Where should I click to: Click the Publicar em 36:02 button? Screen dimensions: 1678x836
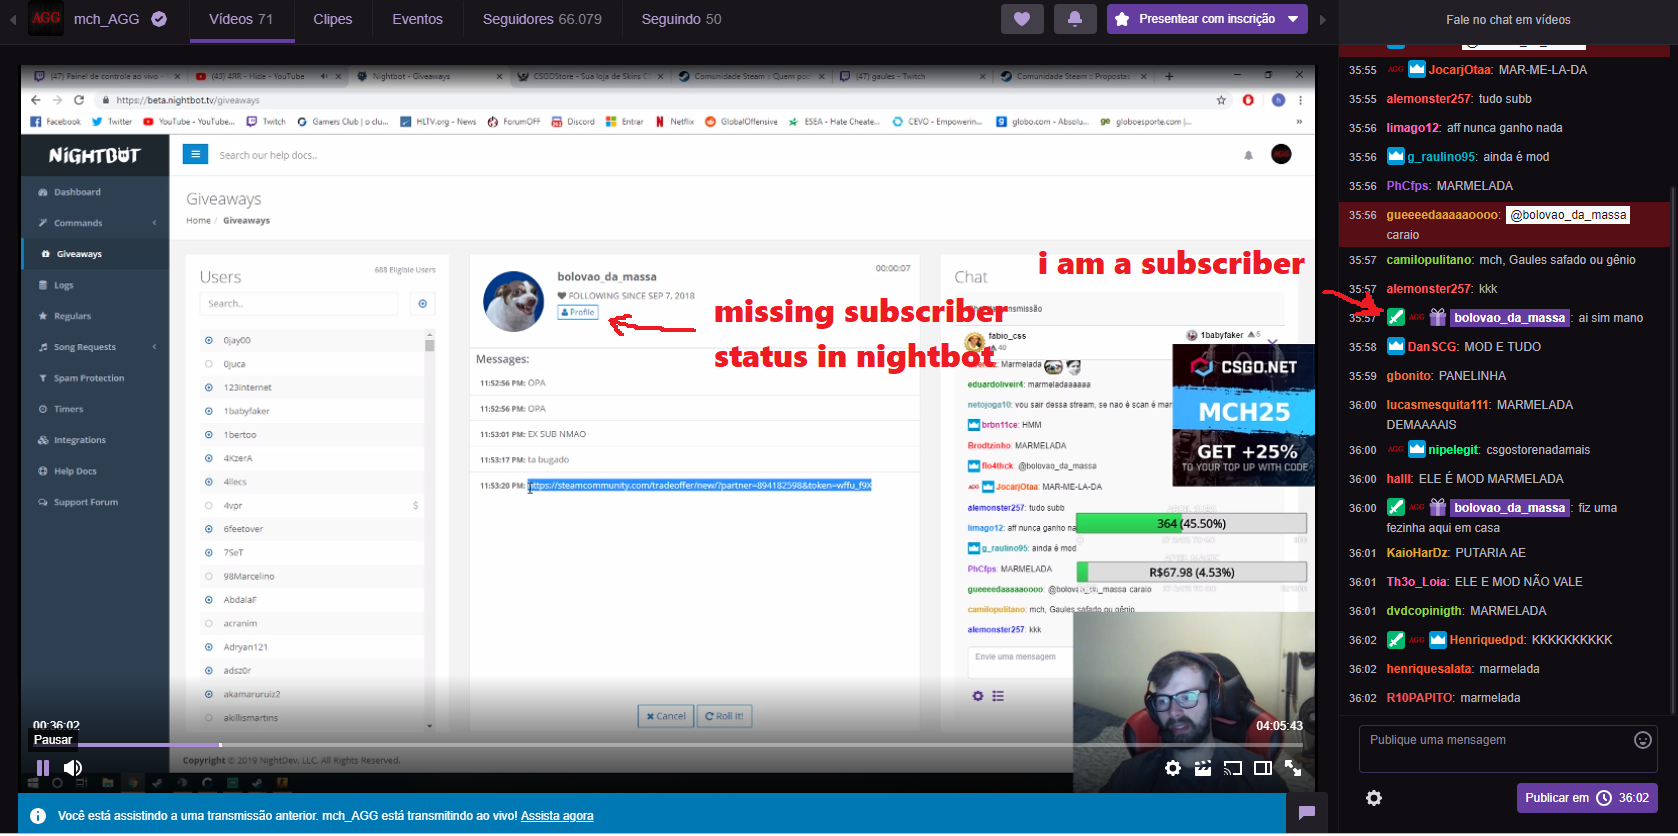tap(1587, 798)
